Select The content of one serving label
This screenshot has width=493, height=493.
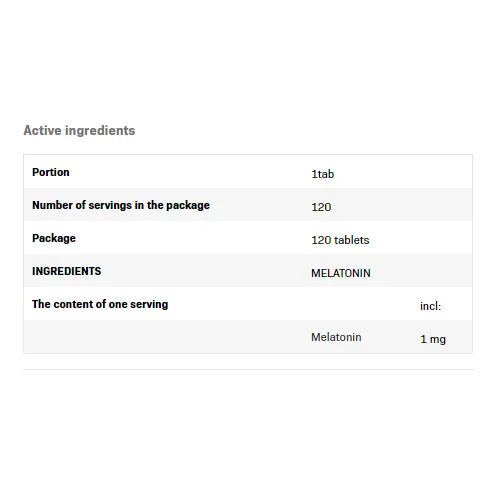coord(100,304)
